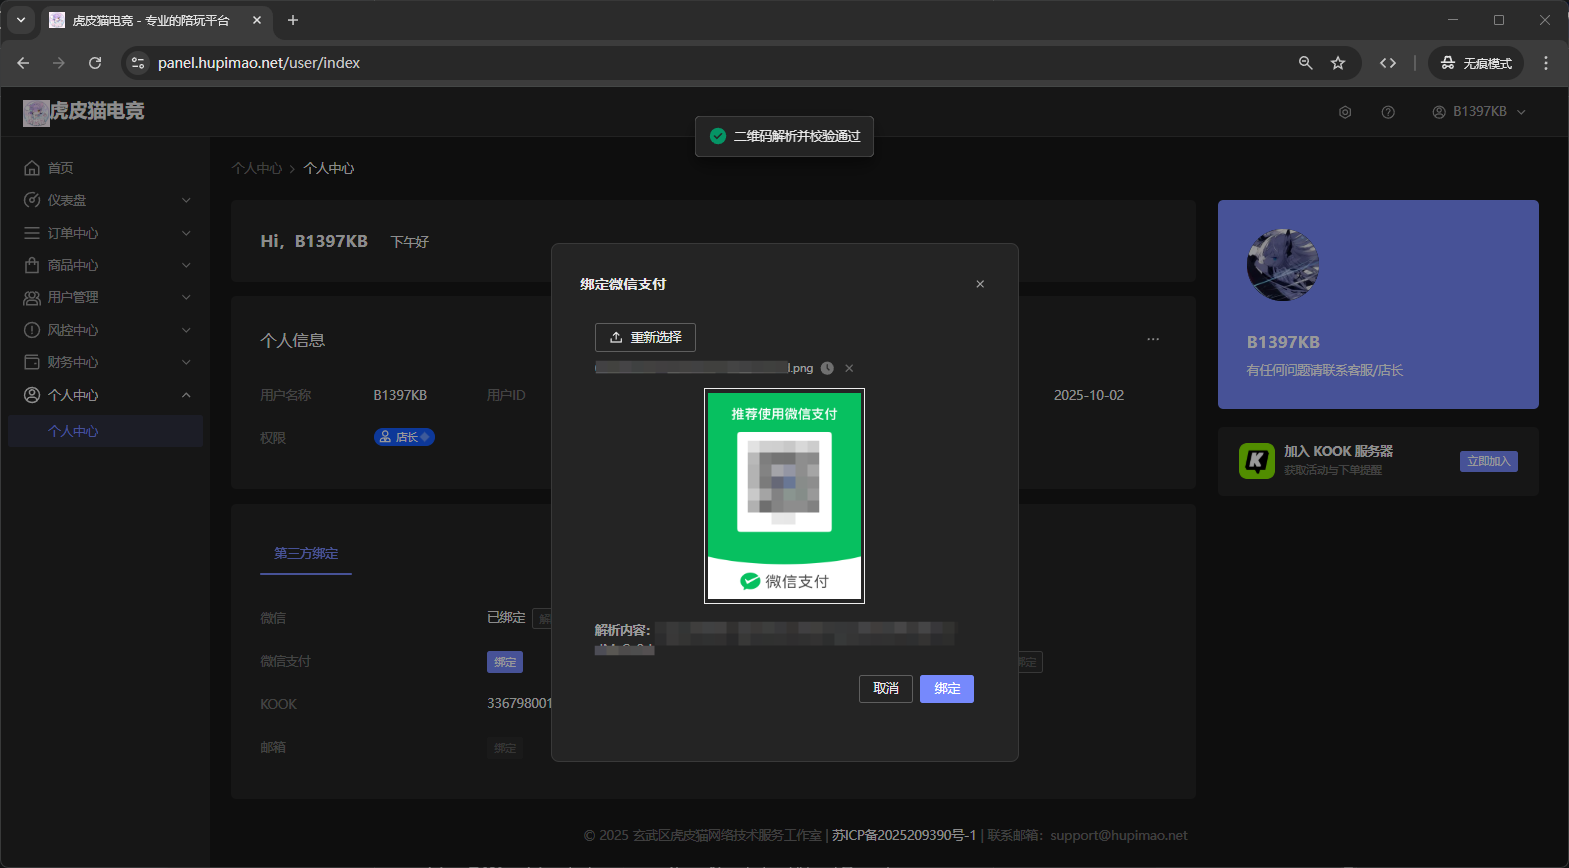1569x868 pixels.
Task: Open the WeChat Pay QR code thumbnail
Action: click(784, 496)
